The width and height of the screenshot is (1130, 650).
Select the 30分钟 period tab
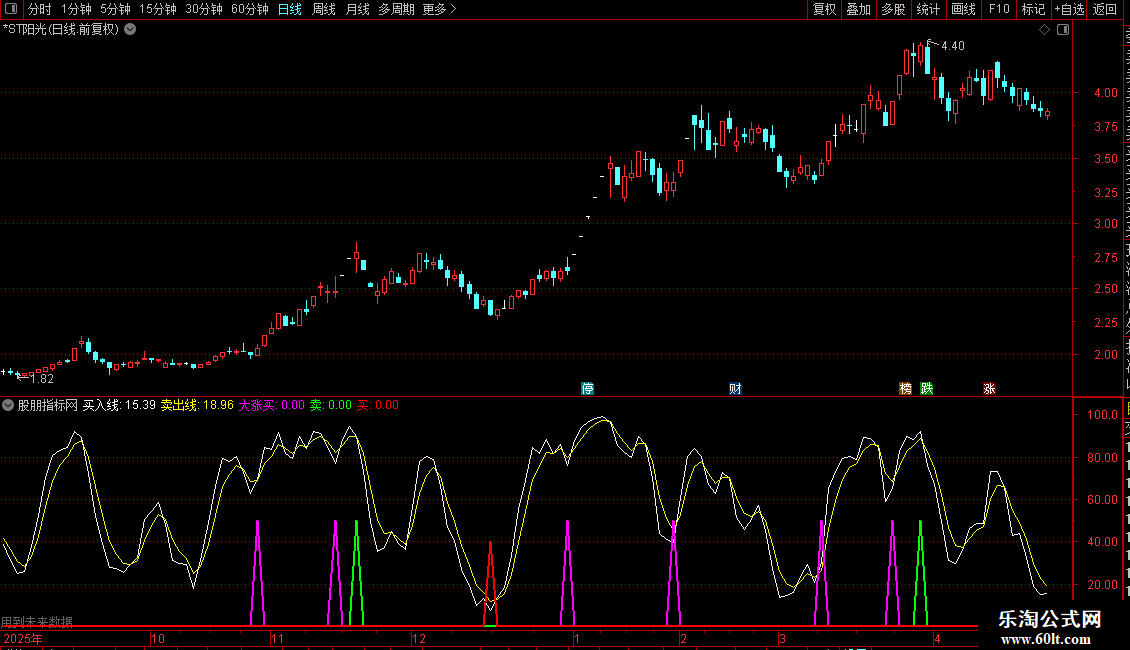click(x=204, y=9)
